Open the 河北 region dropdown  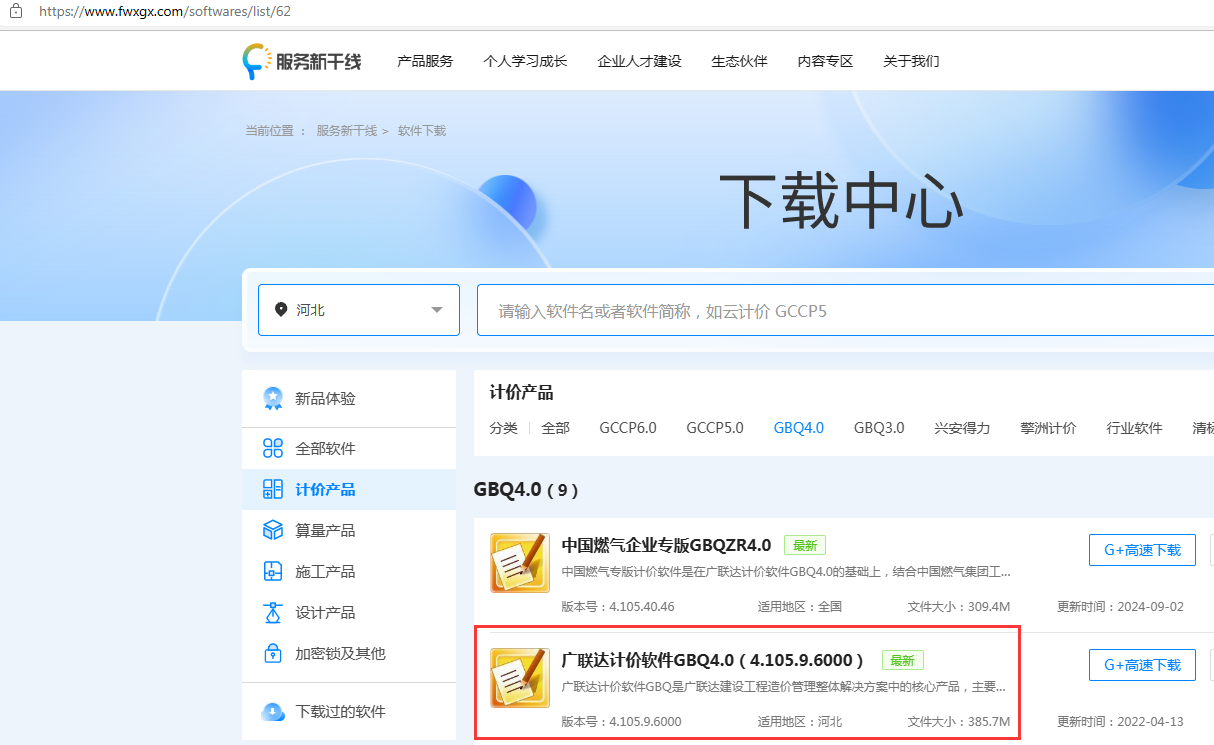(359, 310)
